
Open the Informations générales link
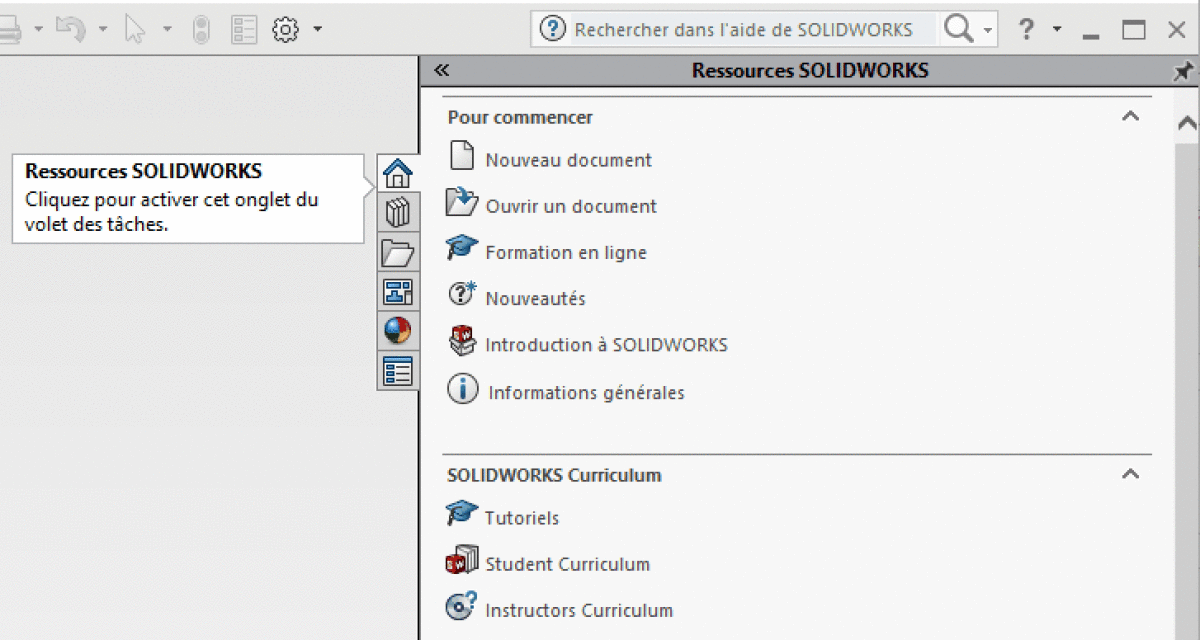point(586,392)
